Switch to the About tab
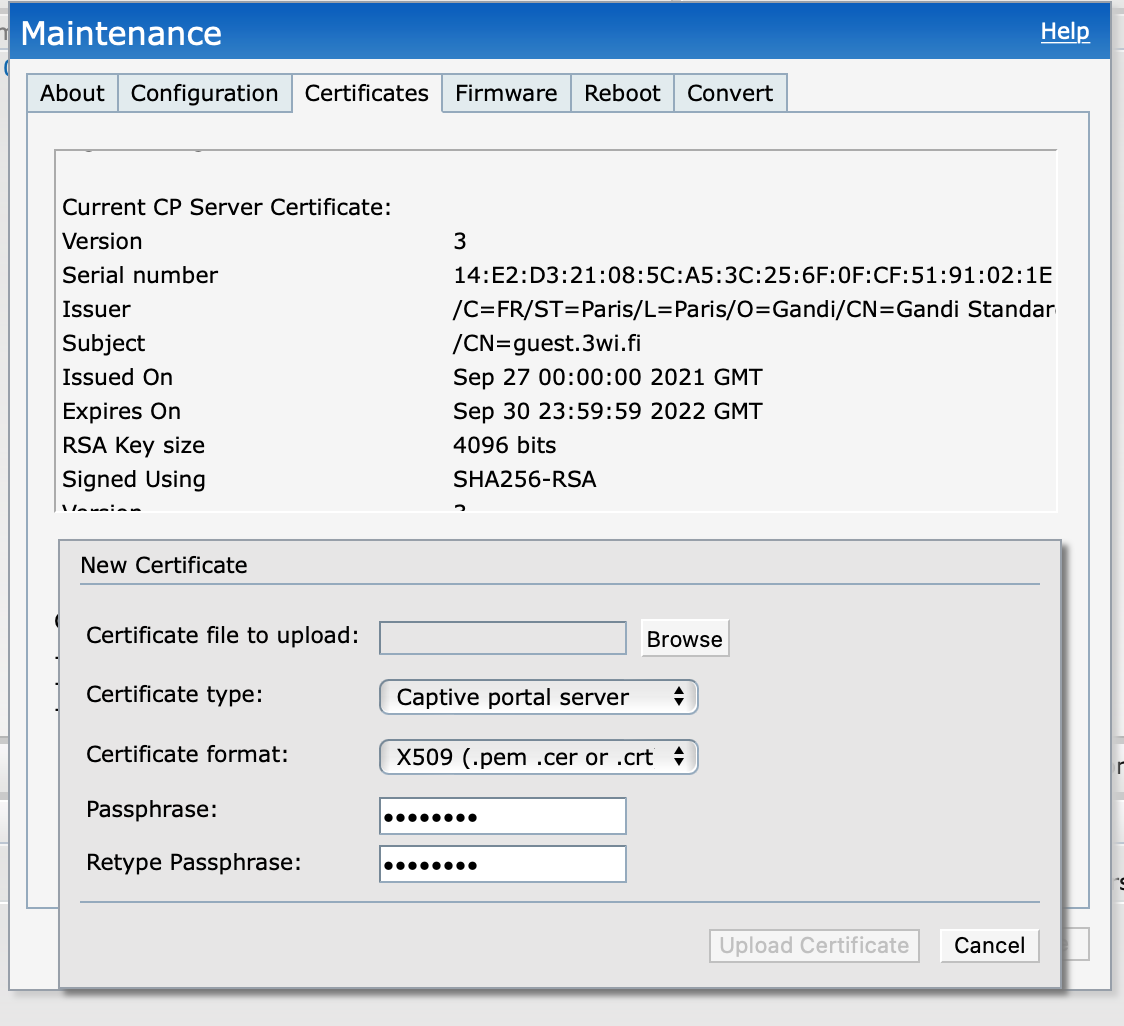The image size is (1124, 1026). [71, 93]
